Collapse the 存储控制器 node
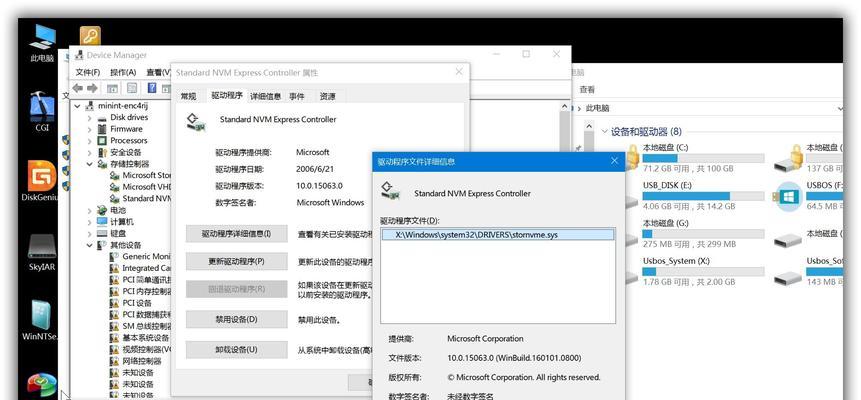861x400 pixels. [x=90, y=164]
